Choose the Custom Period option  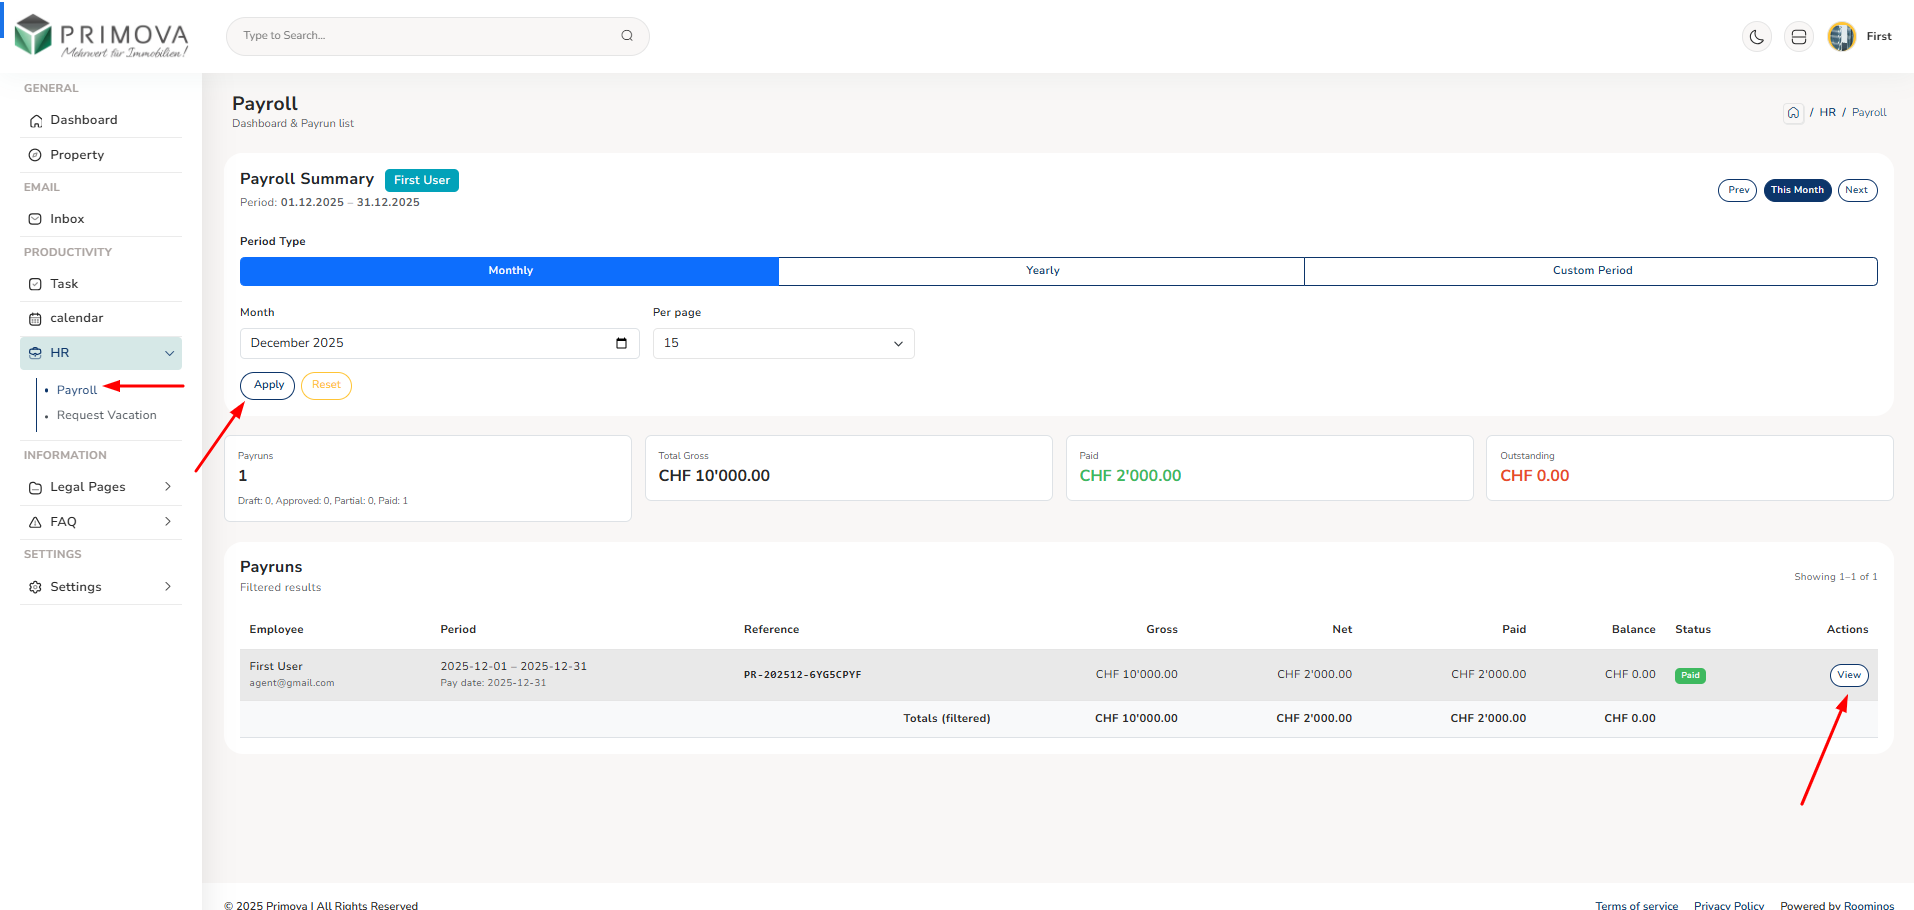coord(1591,271)
